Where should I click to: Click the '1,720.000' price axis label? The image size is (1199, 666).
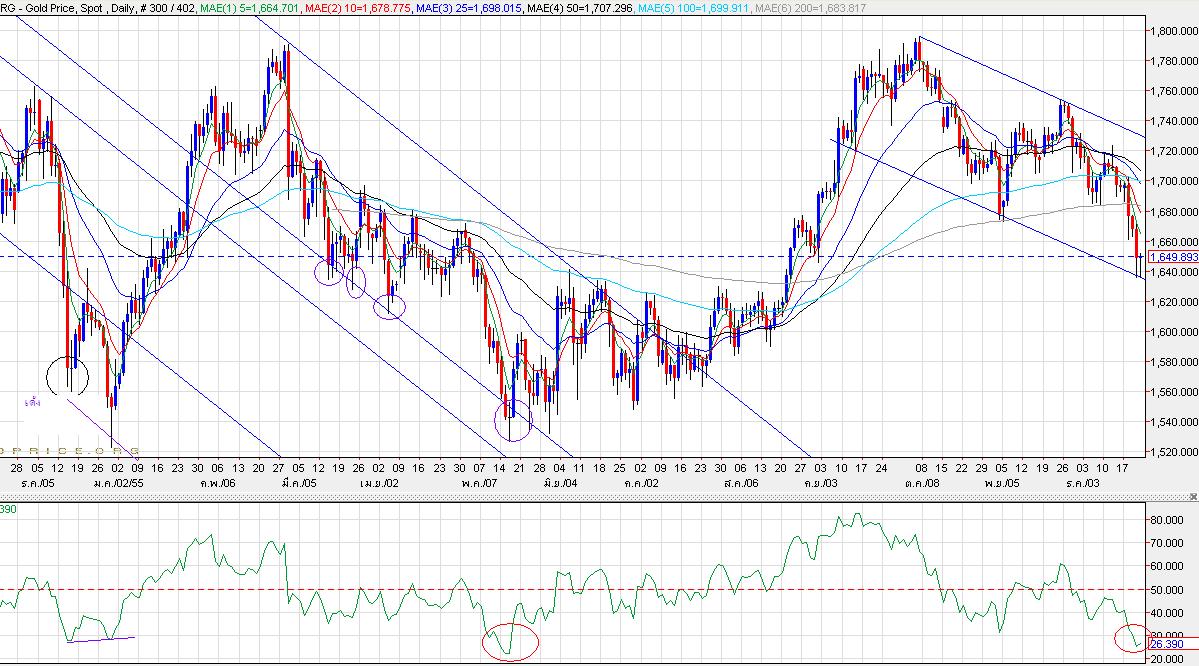point(1174,151)
